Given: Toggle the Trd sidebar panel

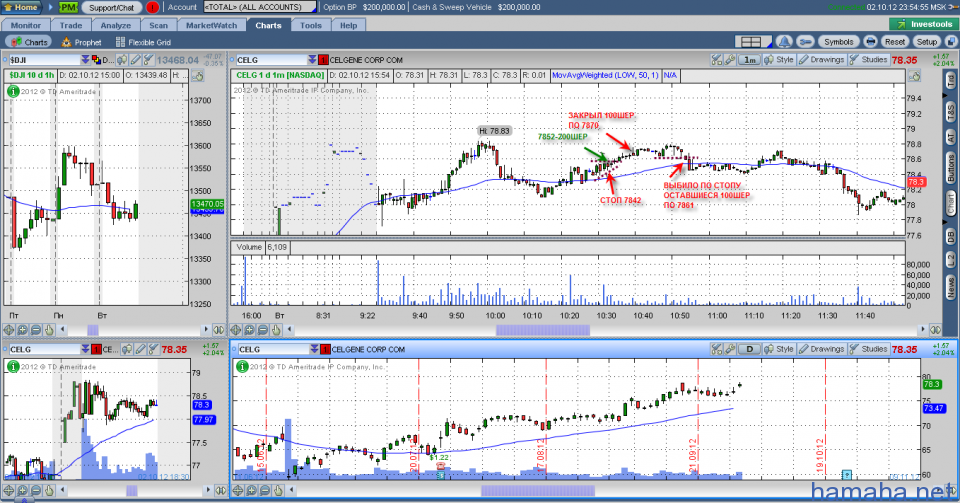Looking at the screenshot, I should (951, 80).
